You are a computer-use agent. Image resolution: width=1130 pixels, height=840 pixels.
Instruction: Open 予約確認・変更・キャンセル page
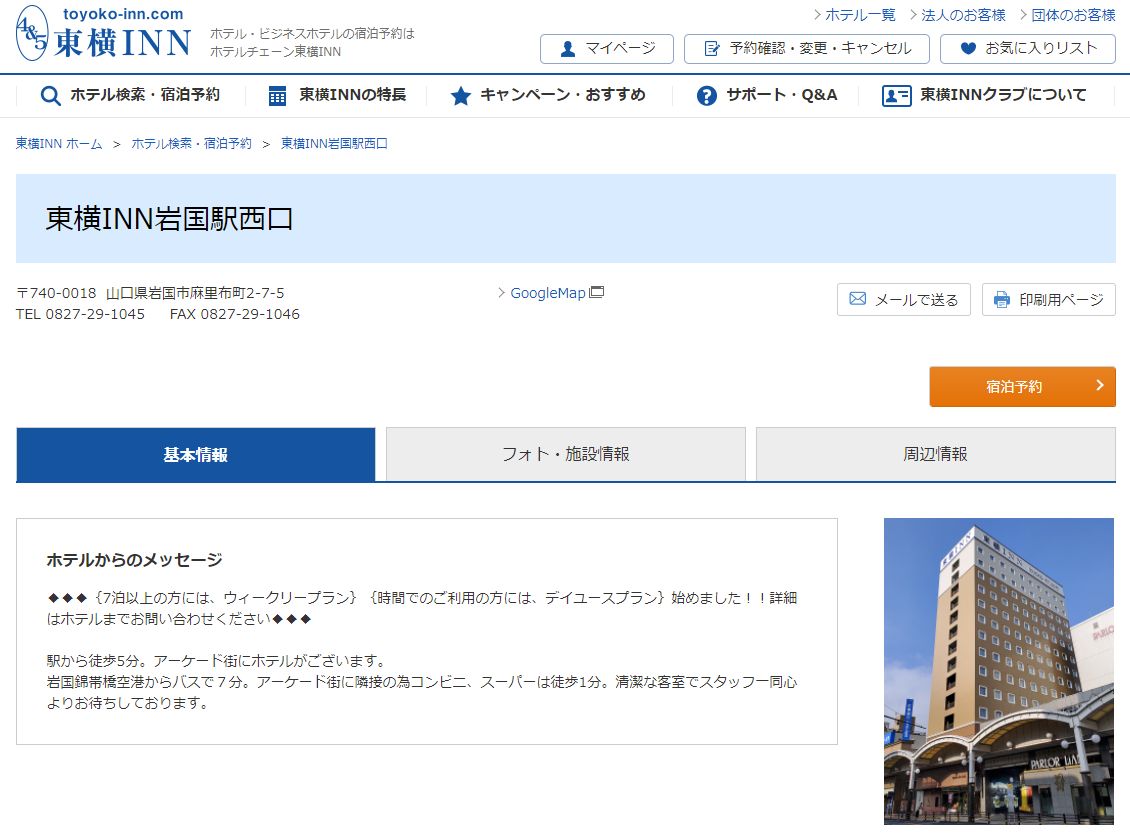pos(806,48)
